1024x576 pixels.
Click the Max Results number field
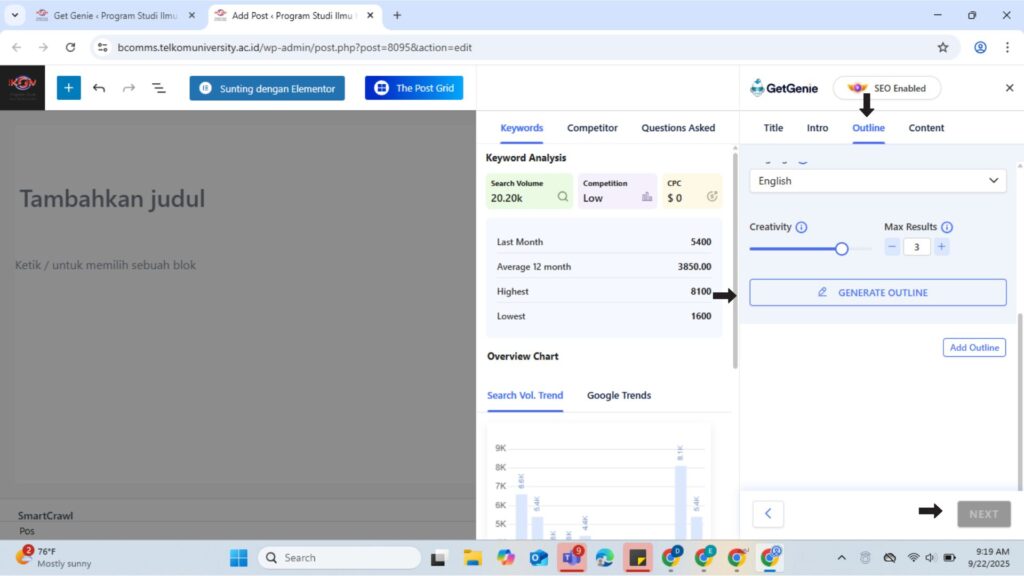[x=916, y=247]
